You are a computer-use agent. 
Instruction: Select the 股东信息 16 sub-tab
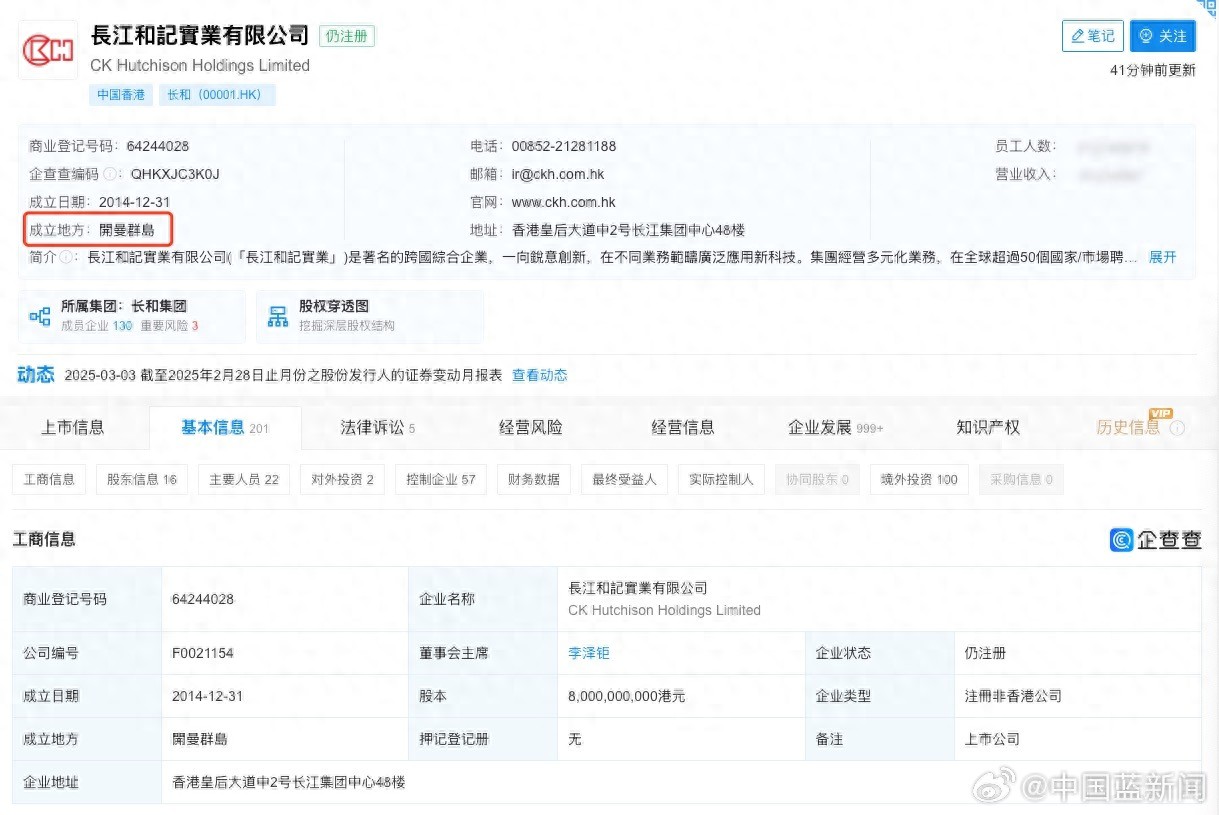(141, 480)
